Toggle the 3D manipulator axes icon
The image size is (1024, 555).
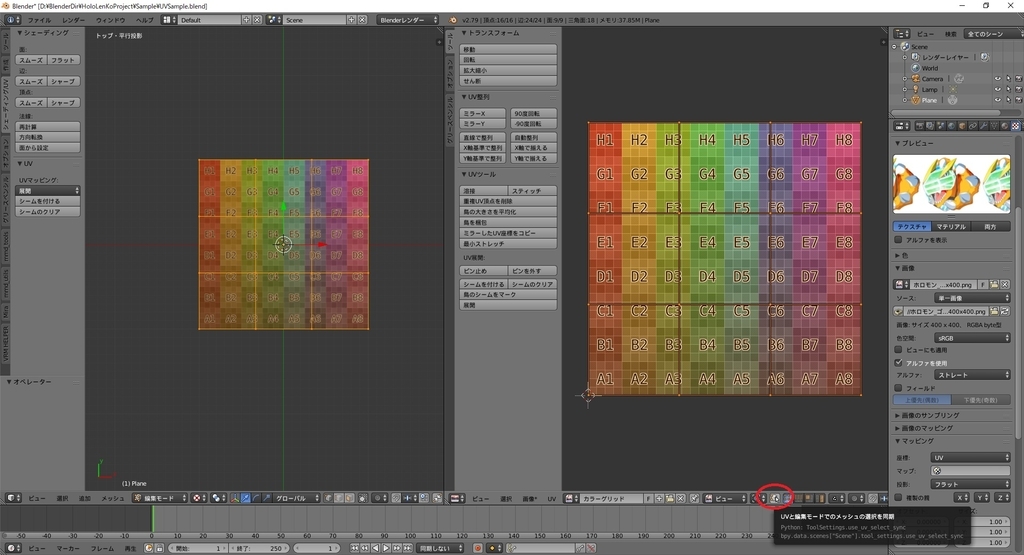235,498
